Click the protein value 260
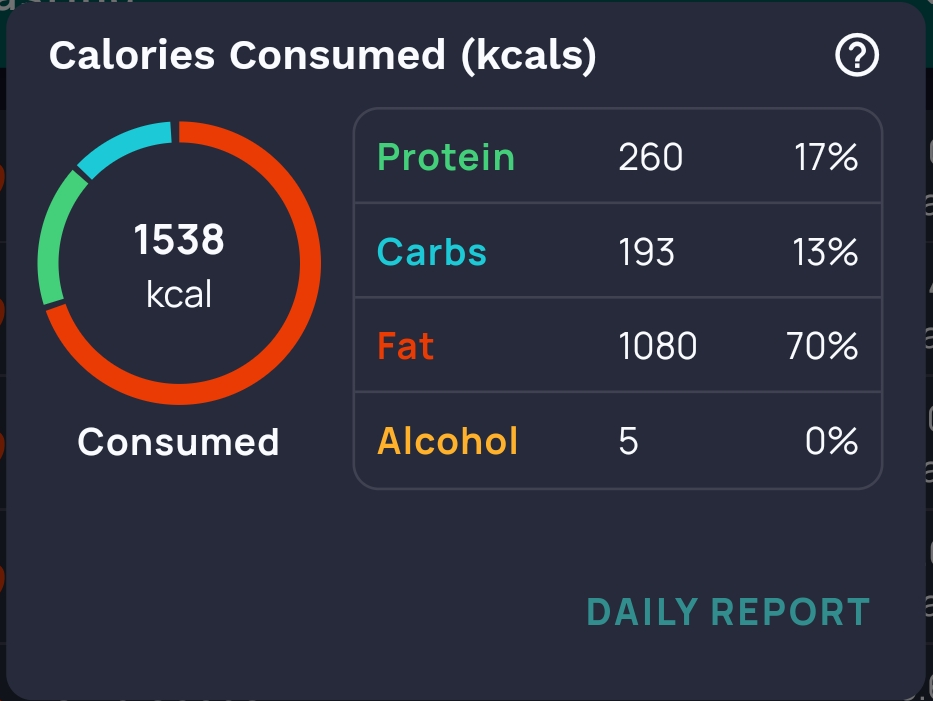Viewport: 933px width, 701px height. point(651,157)
